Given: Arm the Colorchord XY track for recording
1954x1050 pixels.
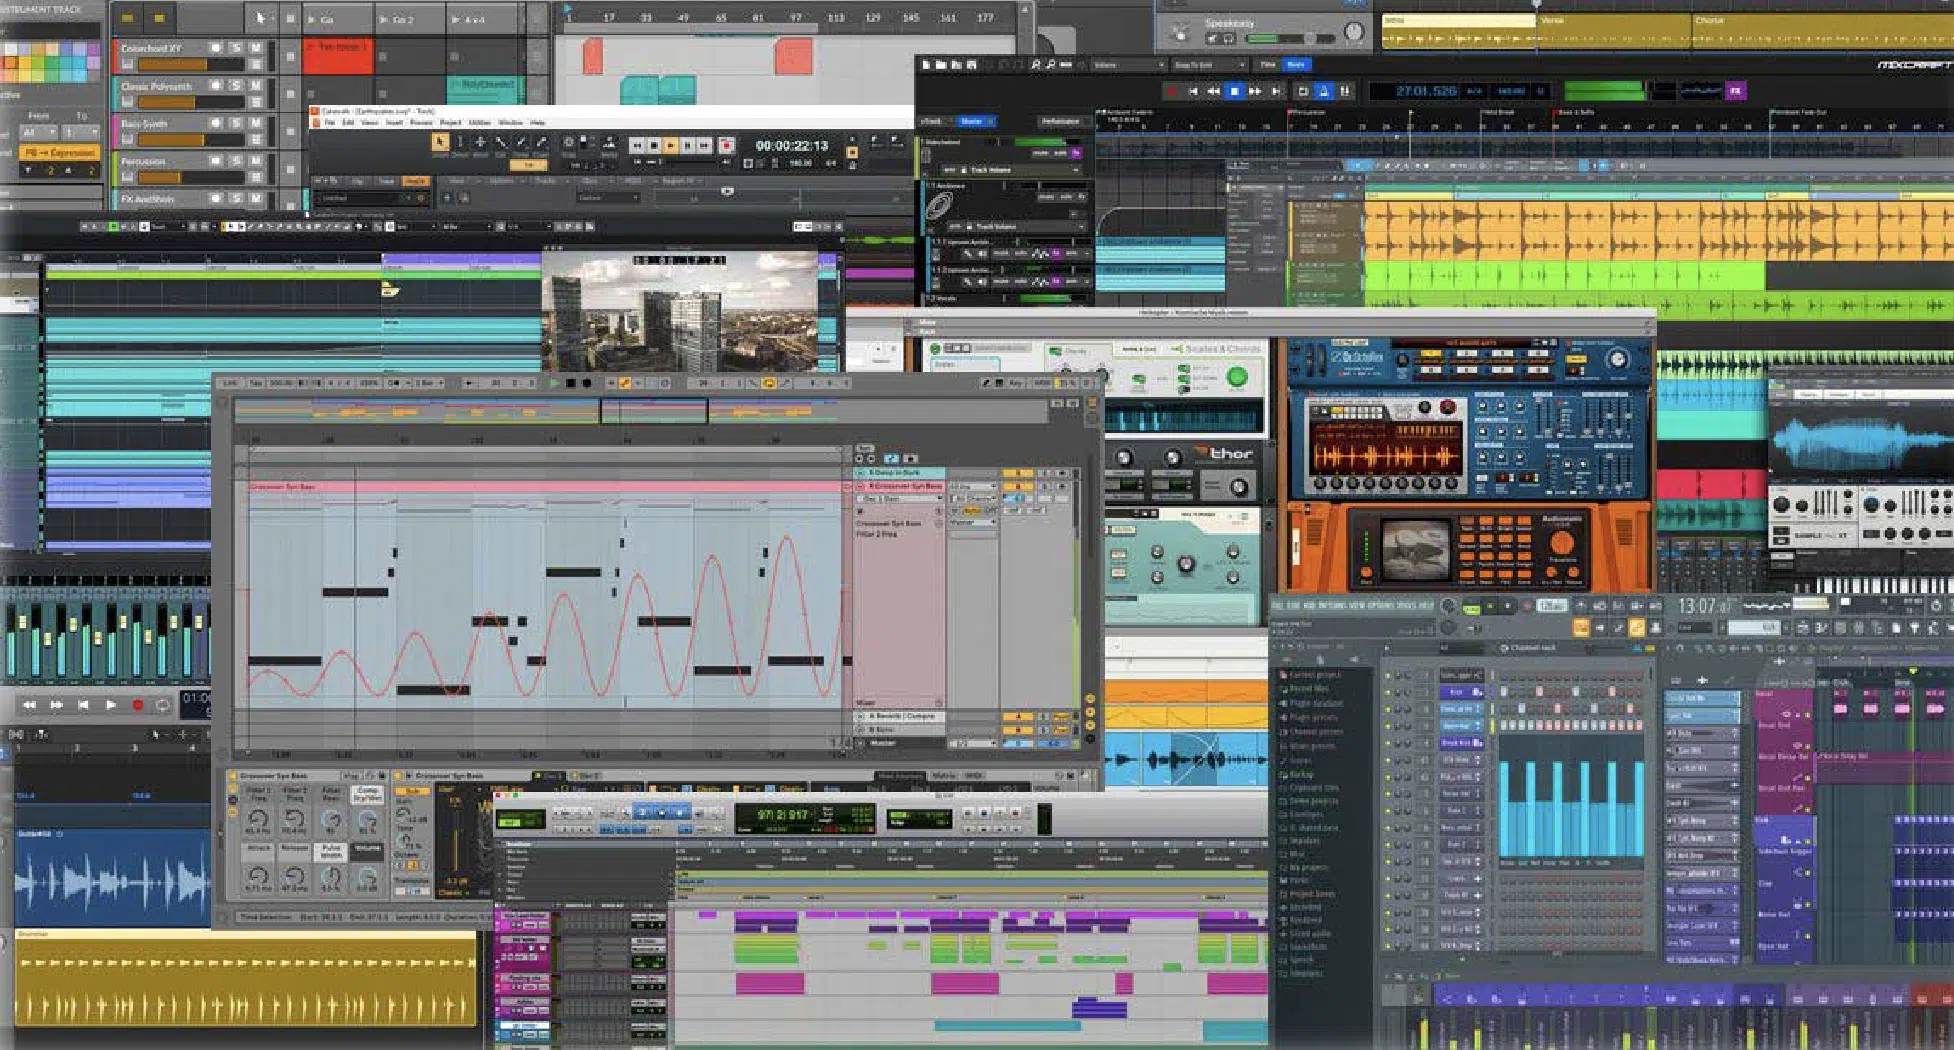Looking at the screenshot, I should point(215,48).
